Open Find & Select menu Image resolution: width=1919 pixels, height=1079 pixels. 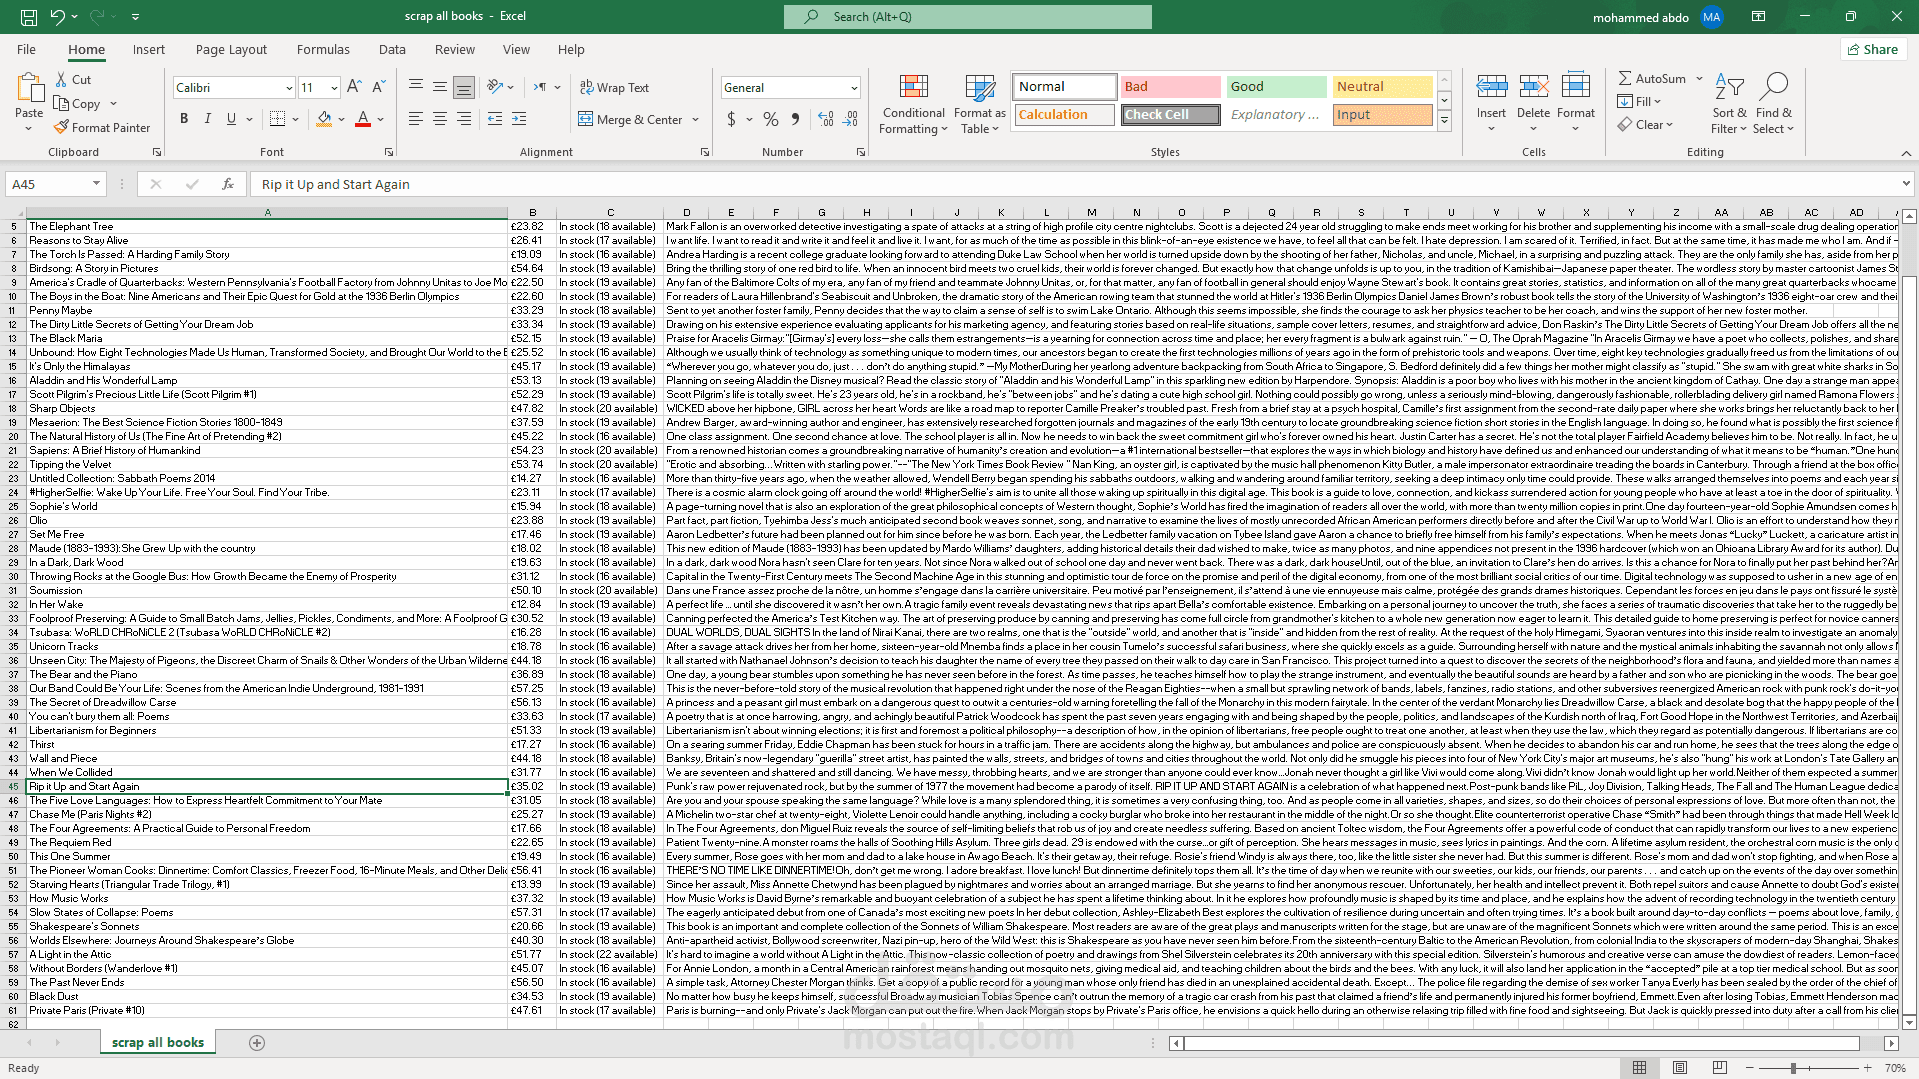(1774, 104)
